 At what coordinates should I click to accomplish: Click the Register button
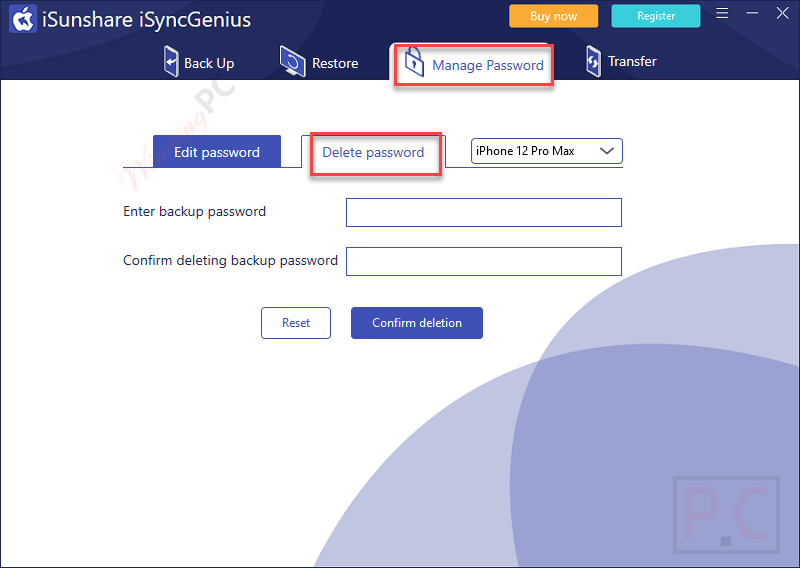pos(656,16)
